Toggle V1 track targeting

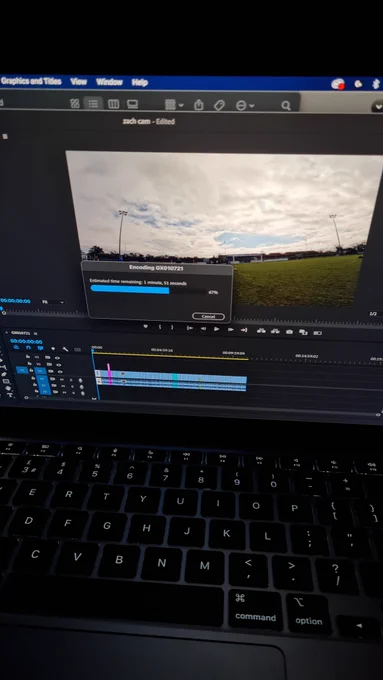coord(40,371)
